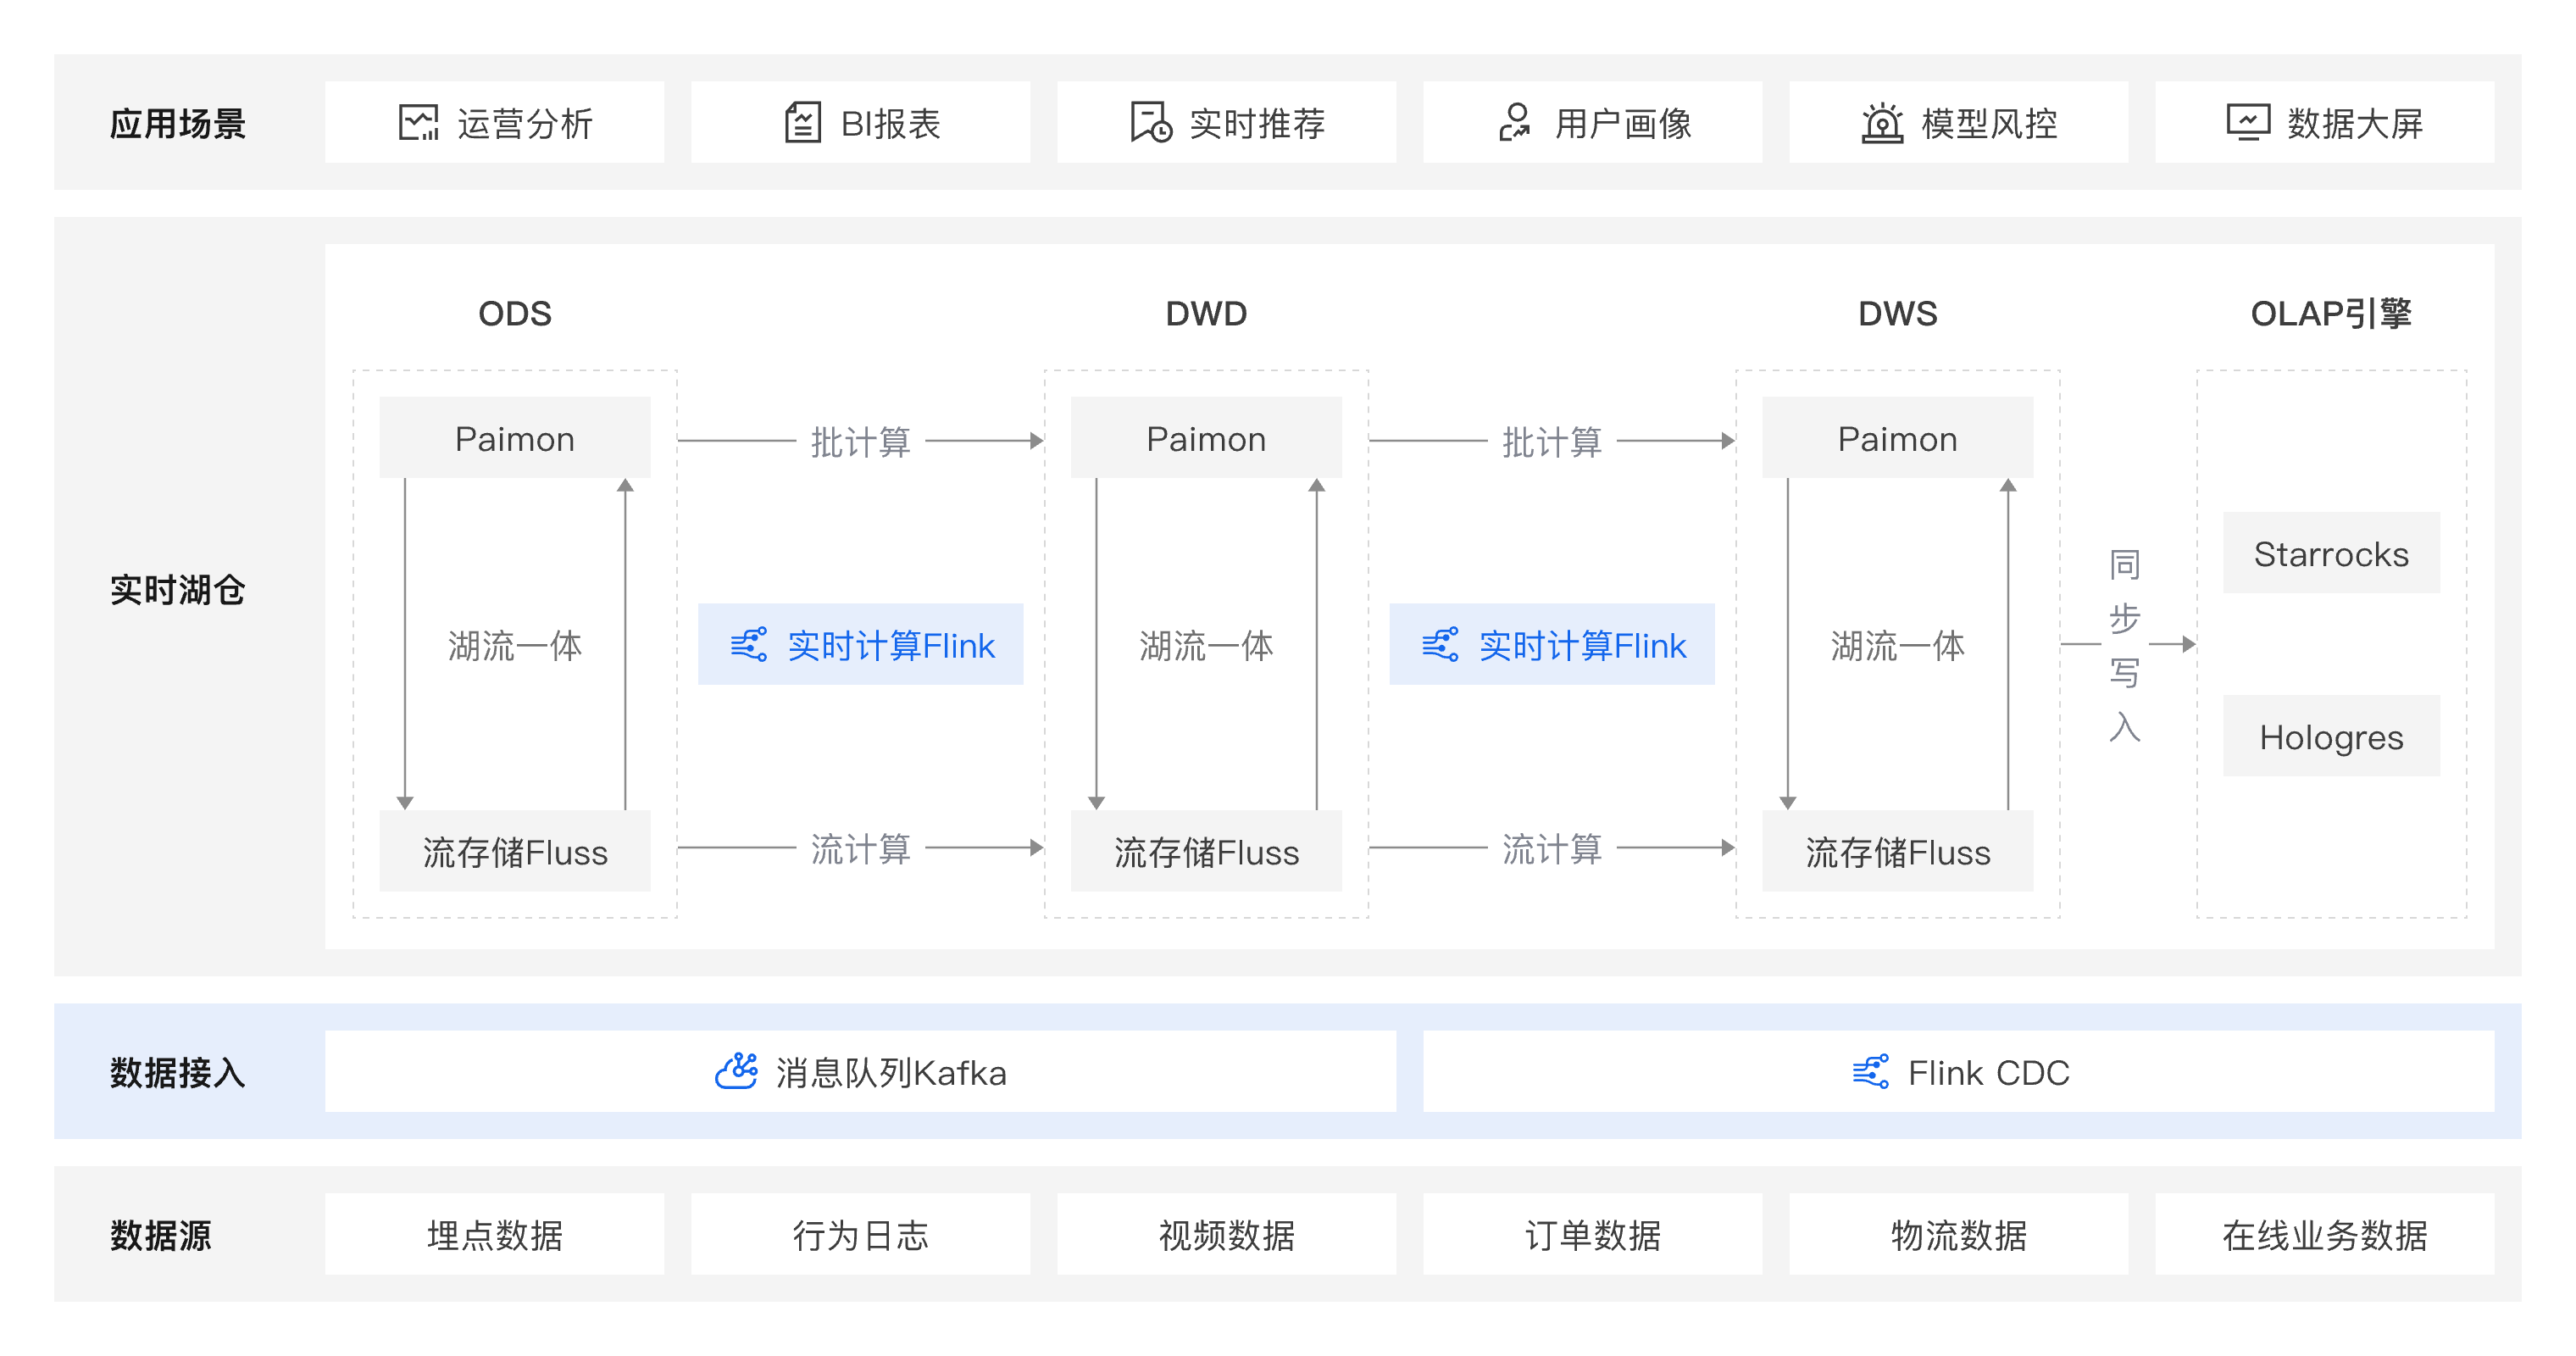The height and width of the screenshot is (1356, 2576).
Task: Click the 运营分析 chart icon
Action: 418,123
